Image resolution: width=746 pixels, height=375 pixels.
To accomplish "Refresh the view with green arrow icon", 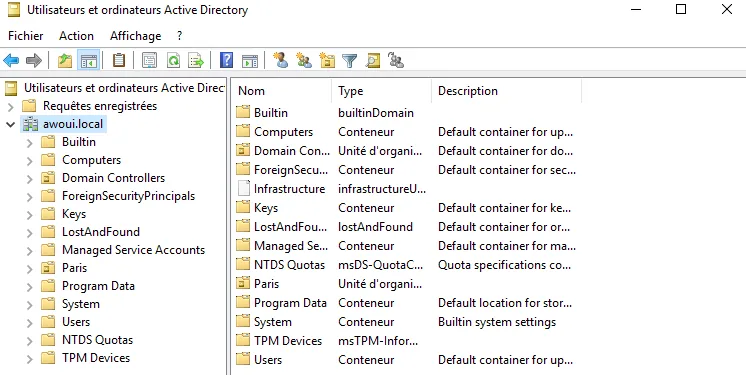I will [x=173, y=60].
